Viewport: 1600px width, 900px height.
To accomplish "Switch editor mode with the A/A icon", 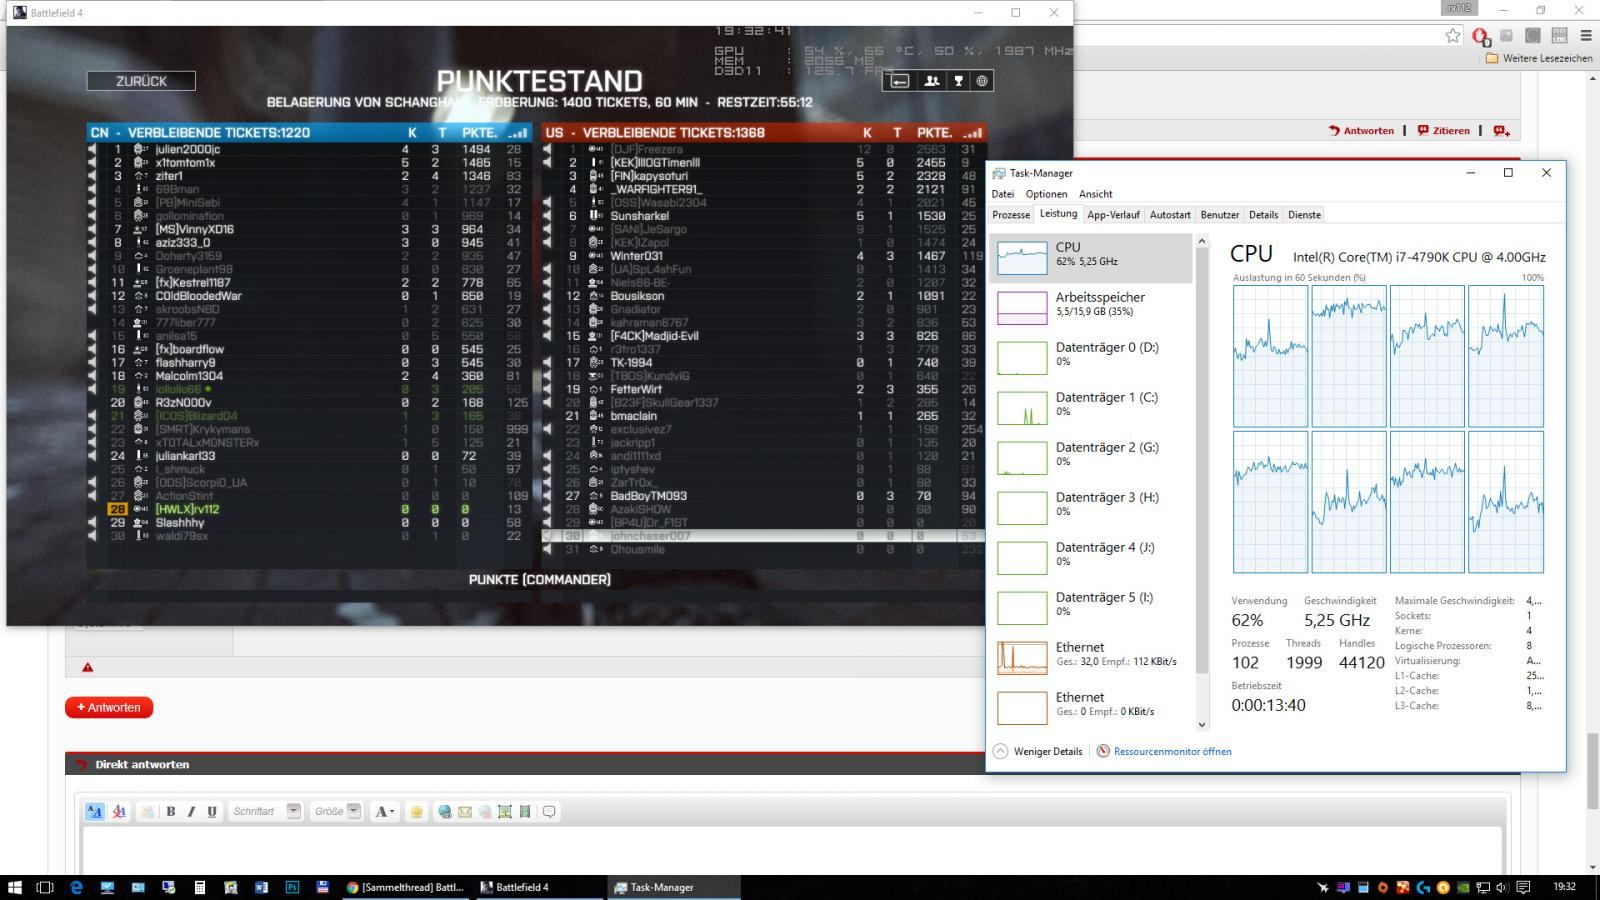I will point(95,811).
